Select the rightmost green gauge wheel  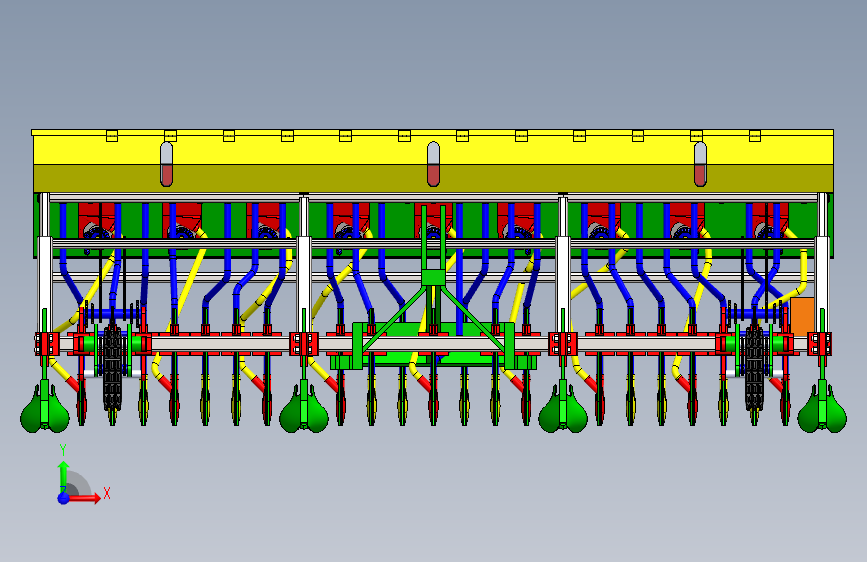point(822,408)
